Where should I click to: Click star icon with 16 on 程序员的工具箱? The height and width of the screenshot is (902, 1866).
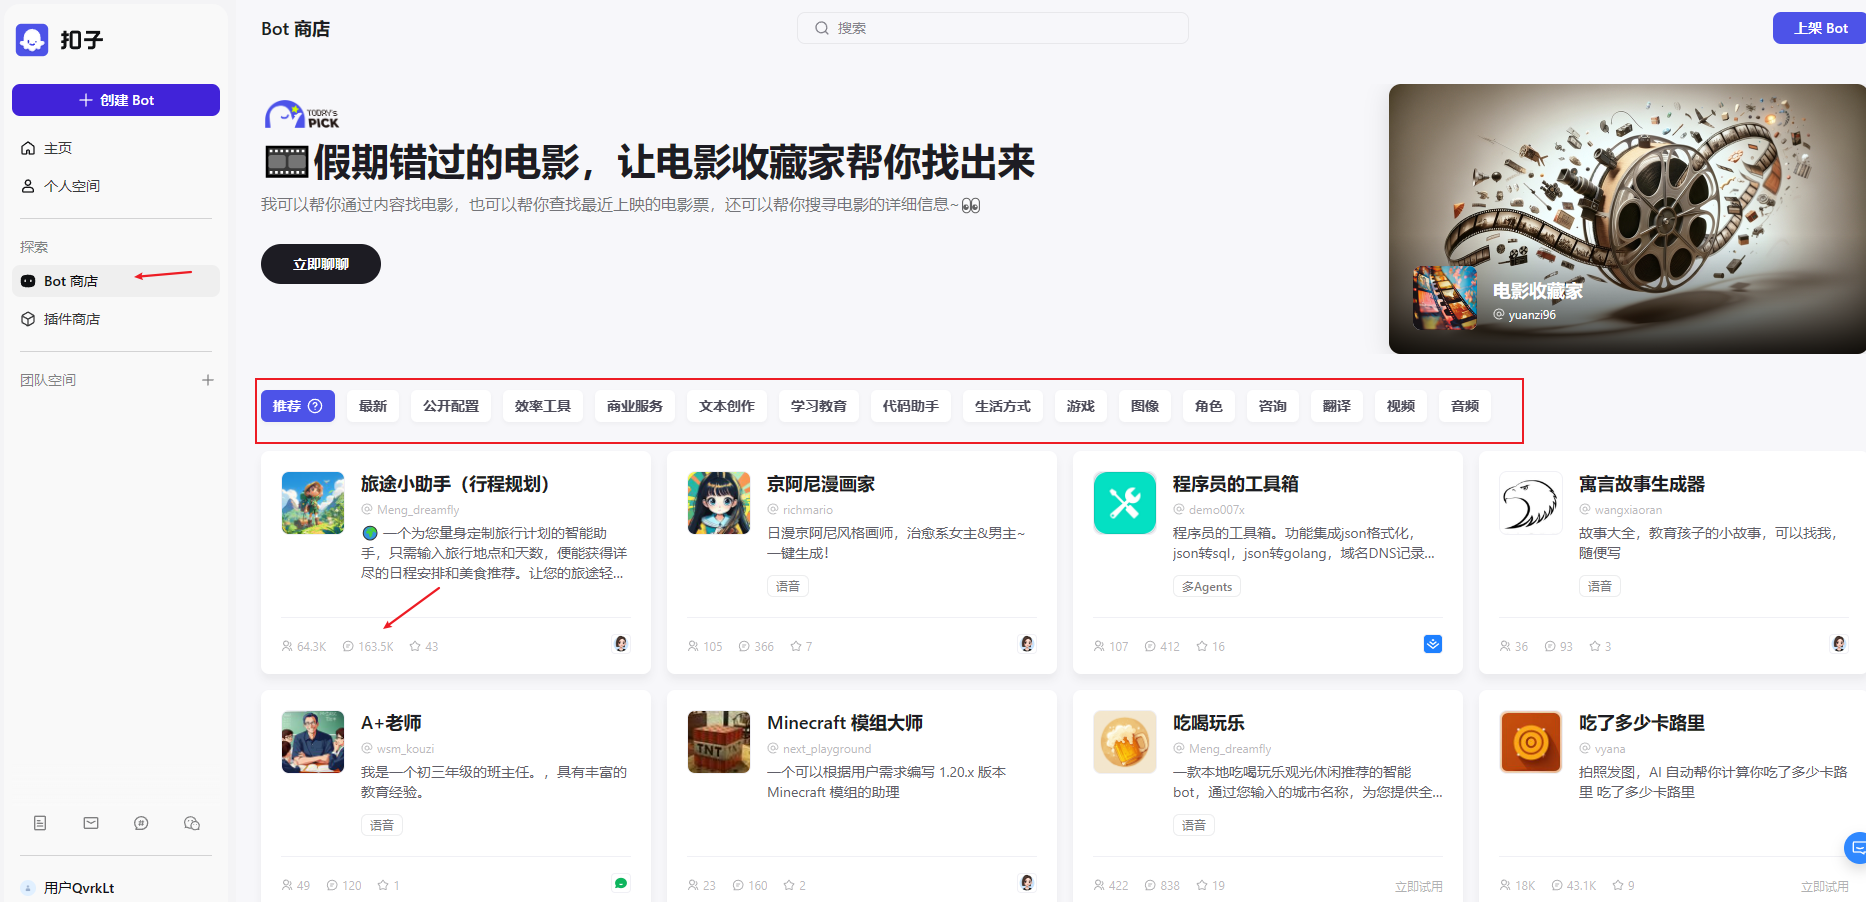tap(1202, 646)
